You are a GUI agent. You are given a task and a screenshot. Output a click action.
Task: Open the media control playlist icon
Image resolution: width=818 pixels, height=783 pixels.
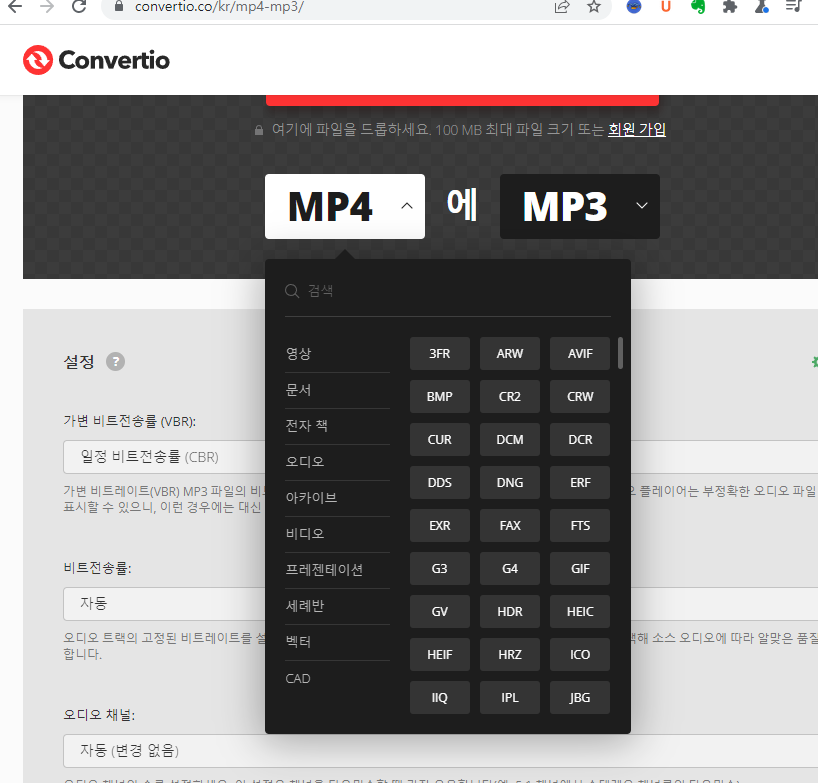tap(793, 7)
